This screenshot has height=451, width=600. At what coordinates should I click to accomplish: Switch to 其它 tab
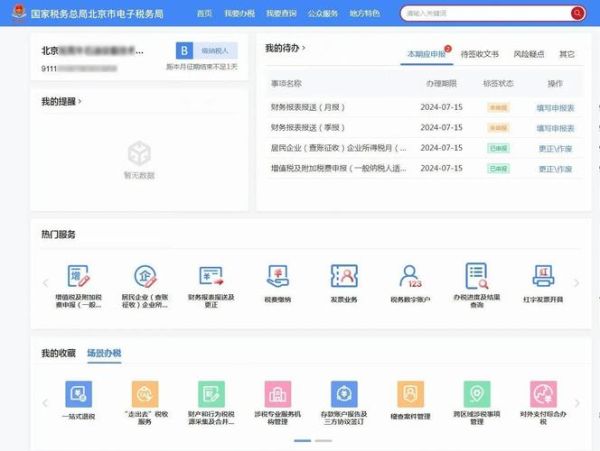pyautogui.click(x=567, y=54)
